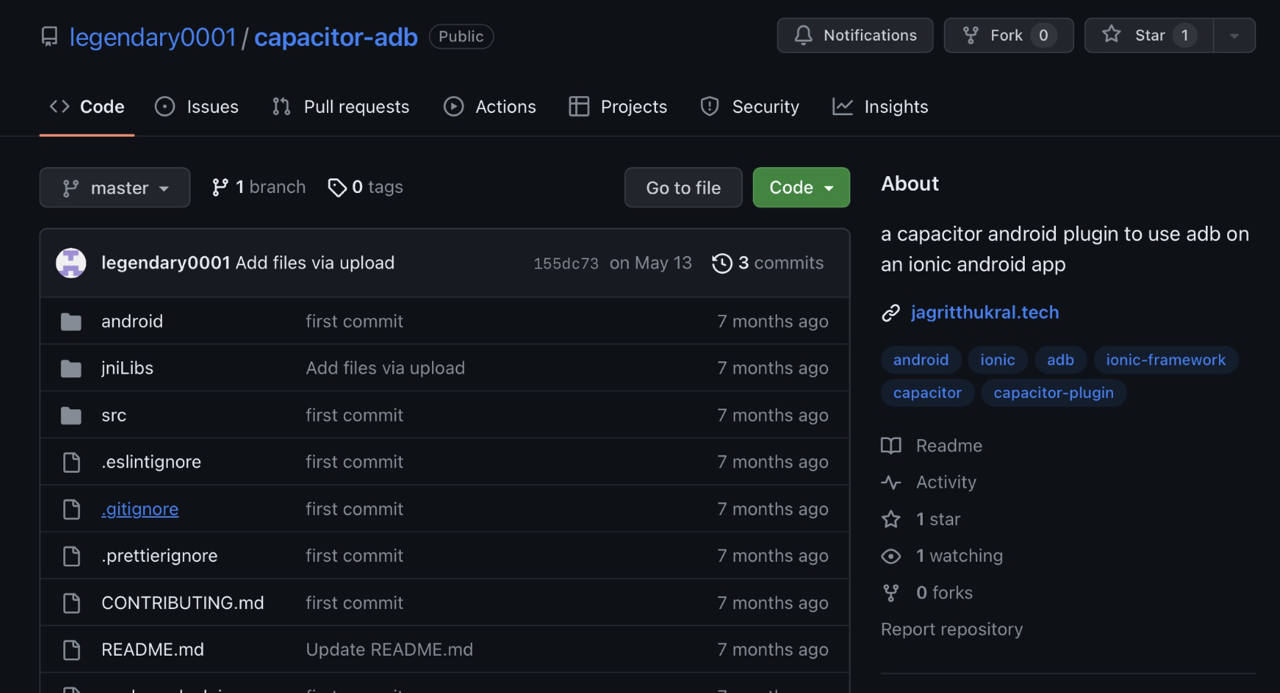Click the Notifications bell icon
The height and width of the screenshot is (693, 1280).
click(803, 35)
